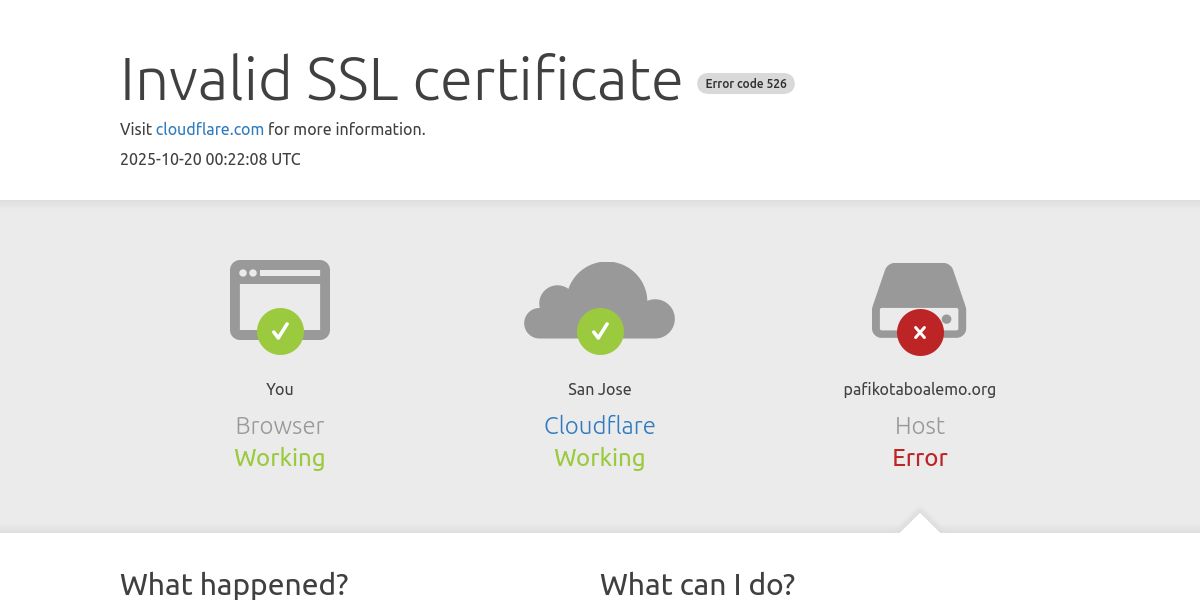Viewport: 1200px width, 600px height.
Task: Click the 2025-10-20 00:22:08 UTC timestamp
Action: coord(210,159)
